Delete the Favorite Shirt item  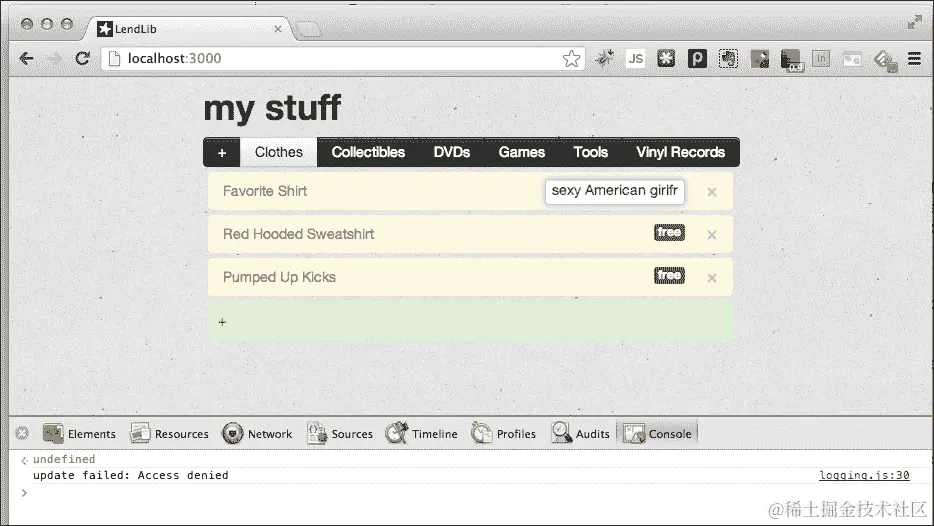711,192
